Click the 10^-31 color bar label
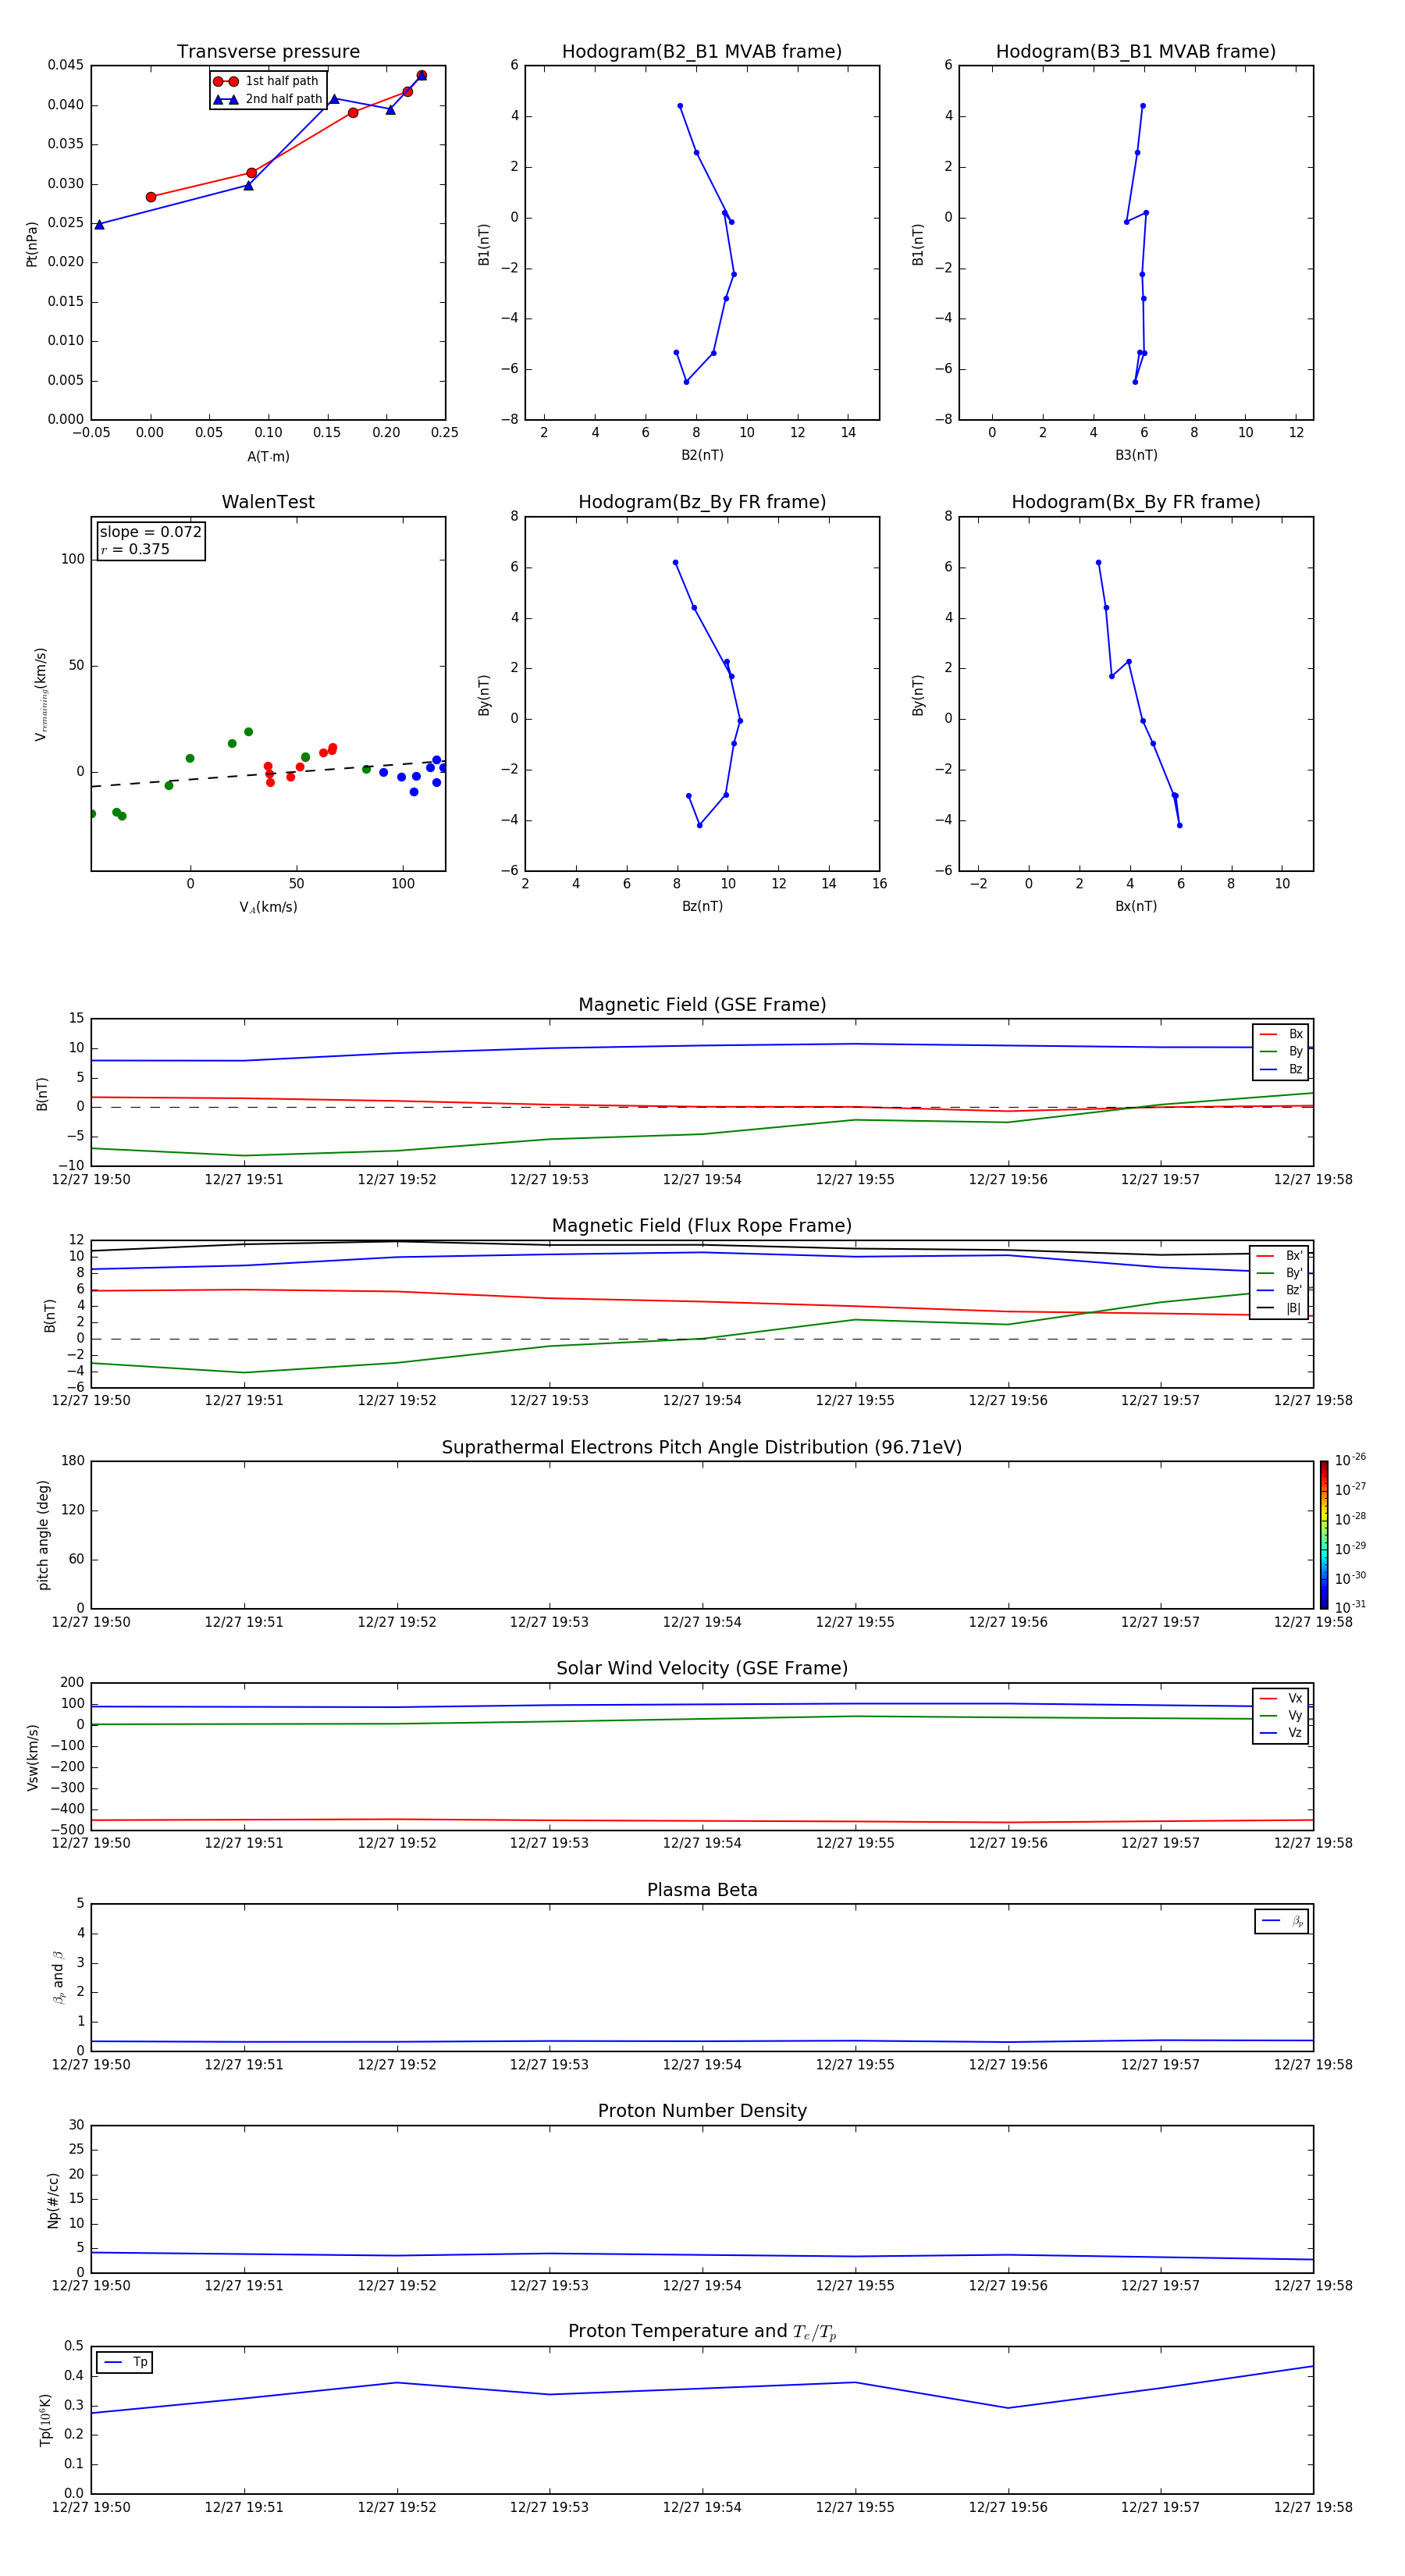This screenshot has height=2576, width=1405. click(1350, 1607)
